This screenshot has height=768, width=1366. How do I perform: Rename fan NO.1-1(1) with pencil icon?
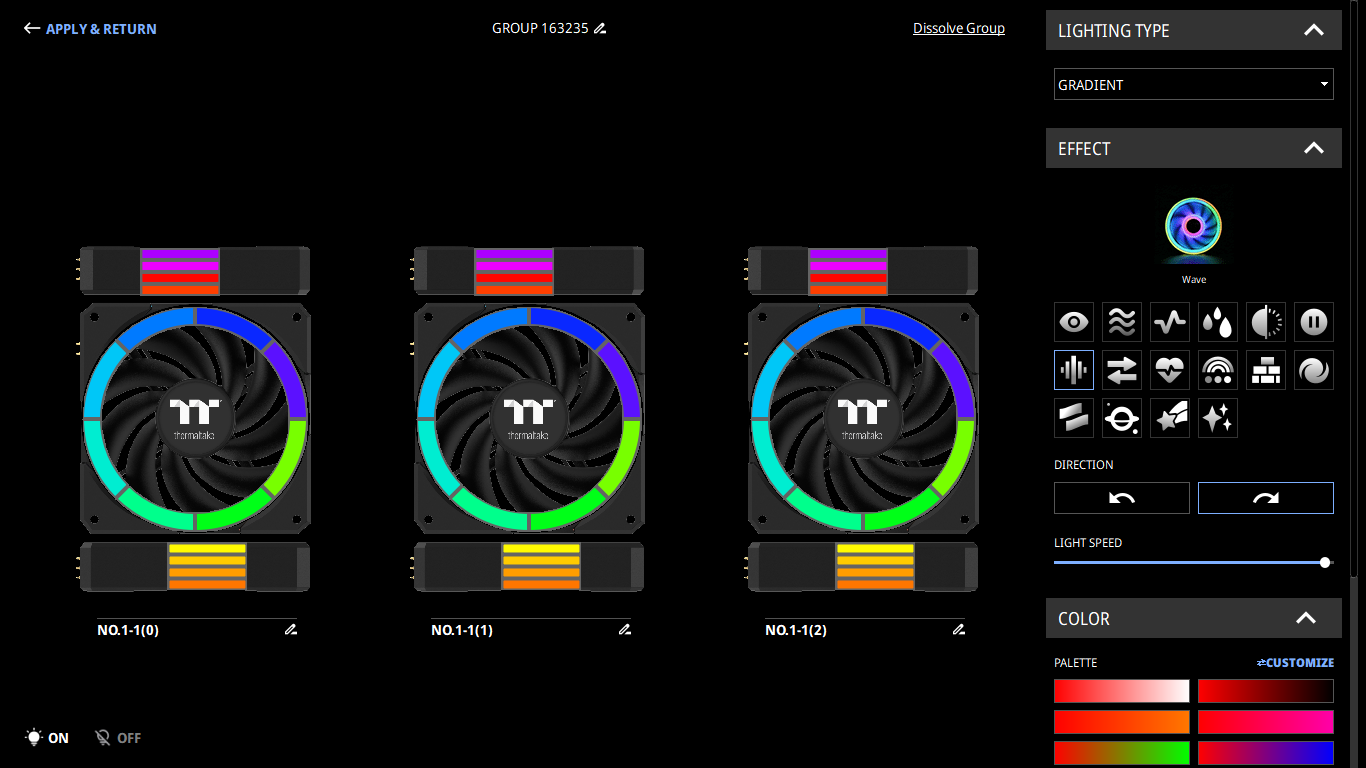tap(625, 630)
